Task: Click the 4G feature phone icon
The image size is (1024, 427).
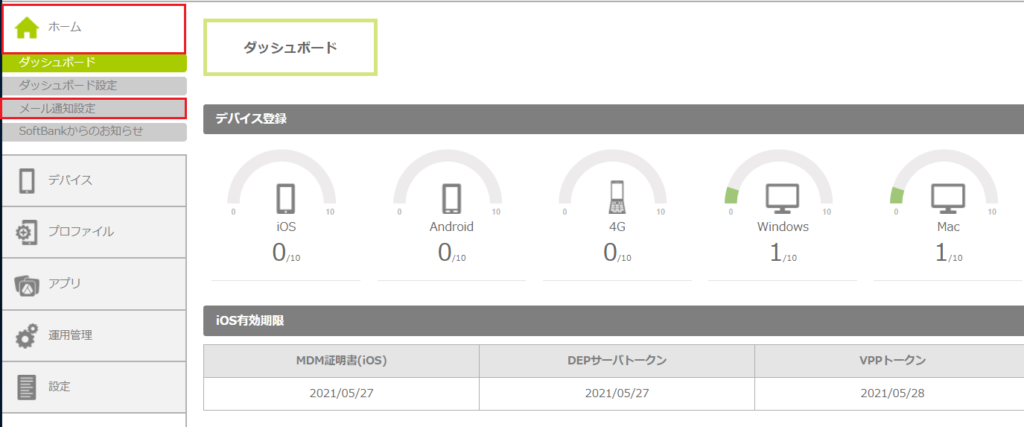Action: (615, 198)
